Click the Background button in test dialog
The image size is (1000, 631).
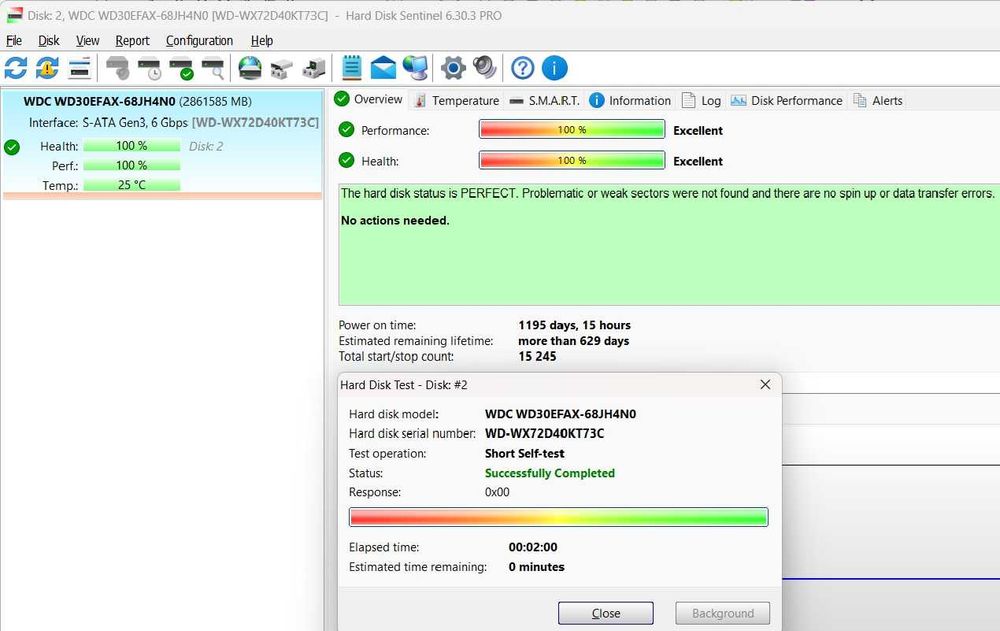pos(723,613)
